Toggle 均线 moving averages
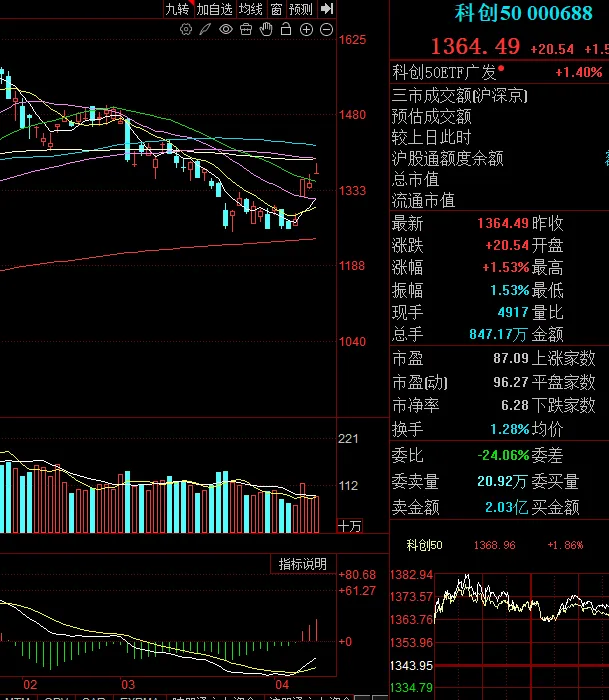The height and width of the screenshot is (700, 609). (250, 9)
